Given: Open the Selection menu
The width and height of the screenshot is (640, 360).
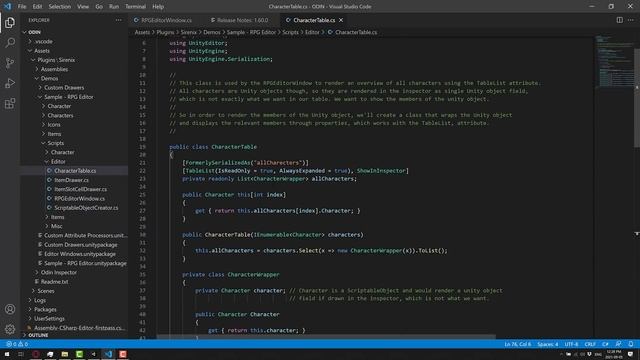Looking at the screenshot, I should [60, 7].
